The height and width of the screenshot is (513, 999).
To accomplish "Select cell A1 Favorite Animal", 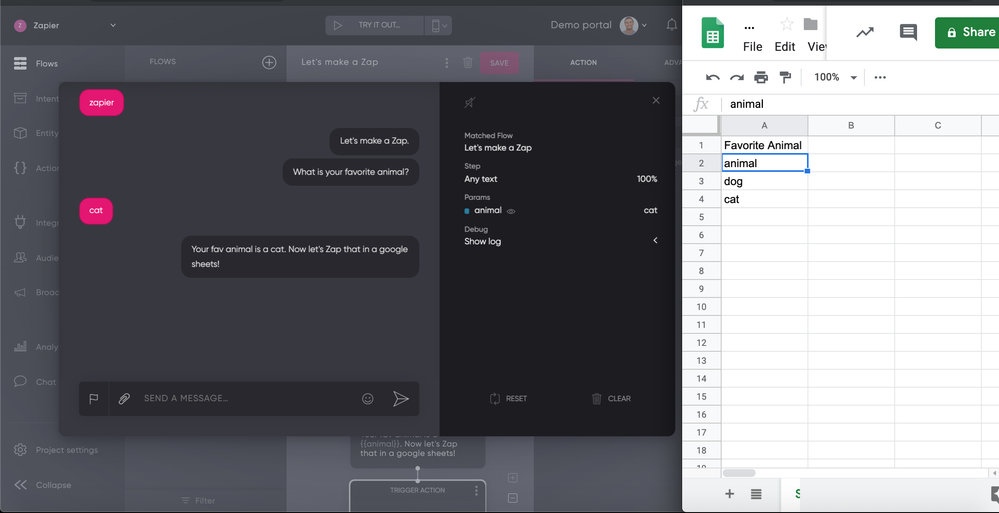I will [765, 145].
